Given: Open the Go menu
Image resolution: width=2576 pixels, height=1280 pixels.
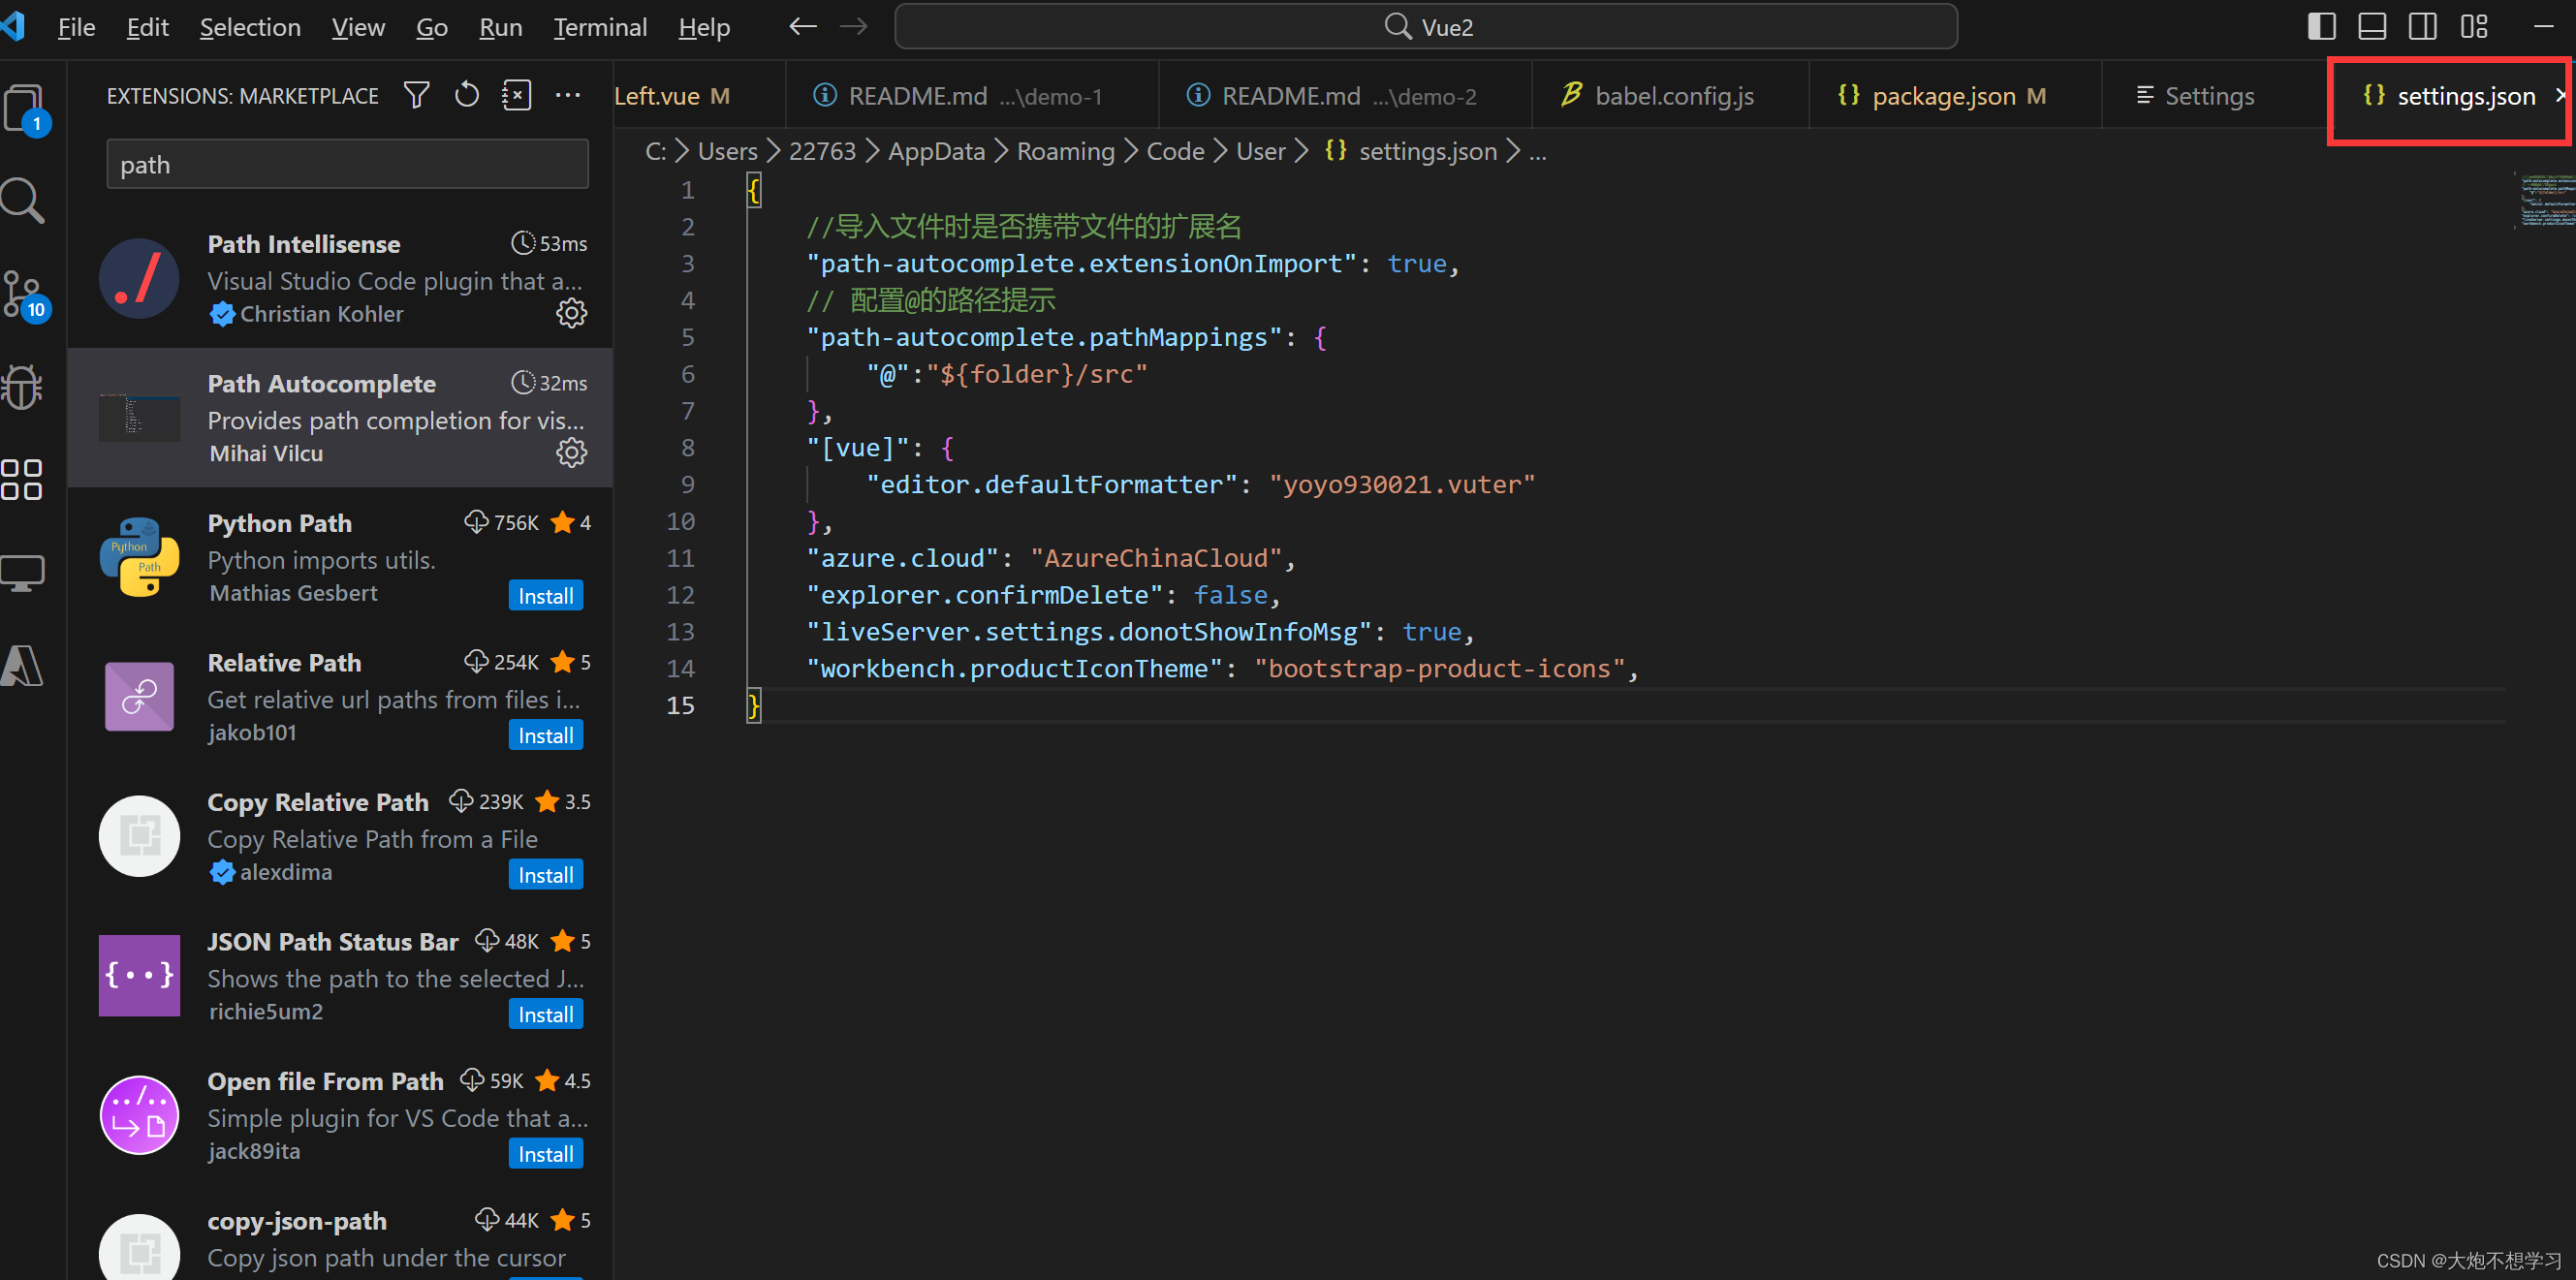Looking at the screenshot, I should 431,27.
